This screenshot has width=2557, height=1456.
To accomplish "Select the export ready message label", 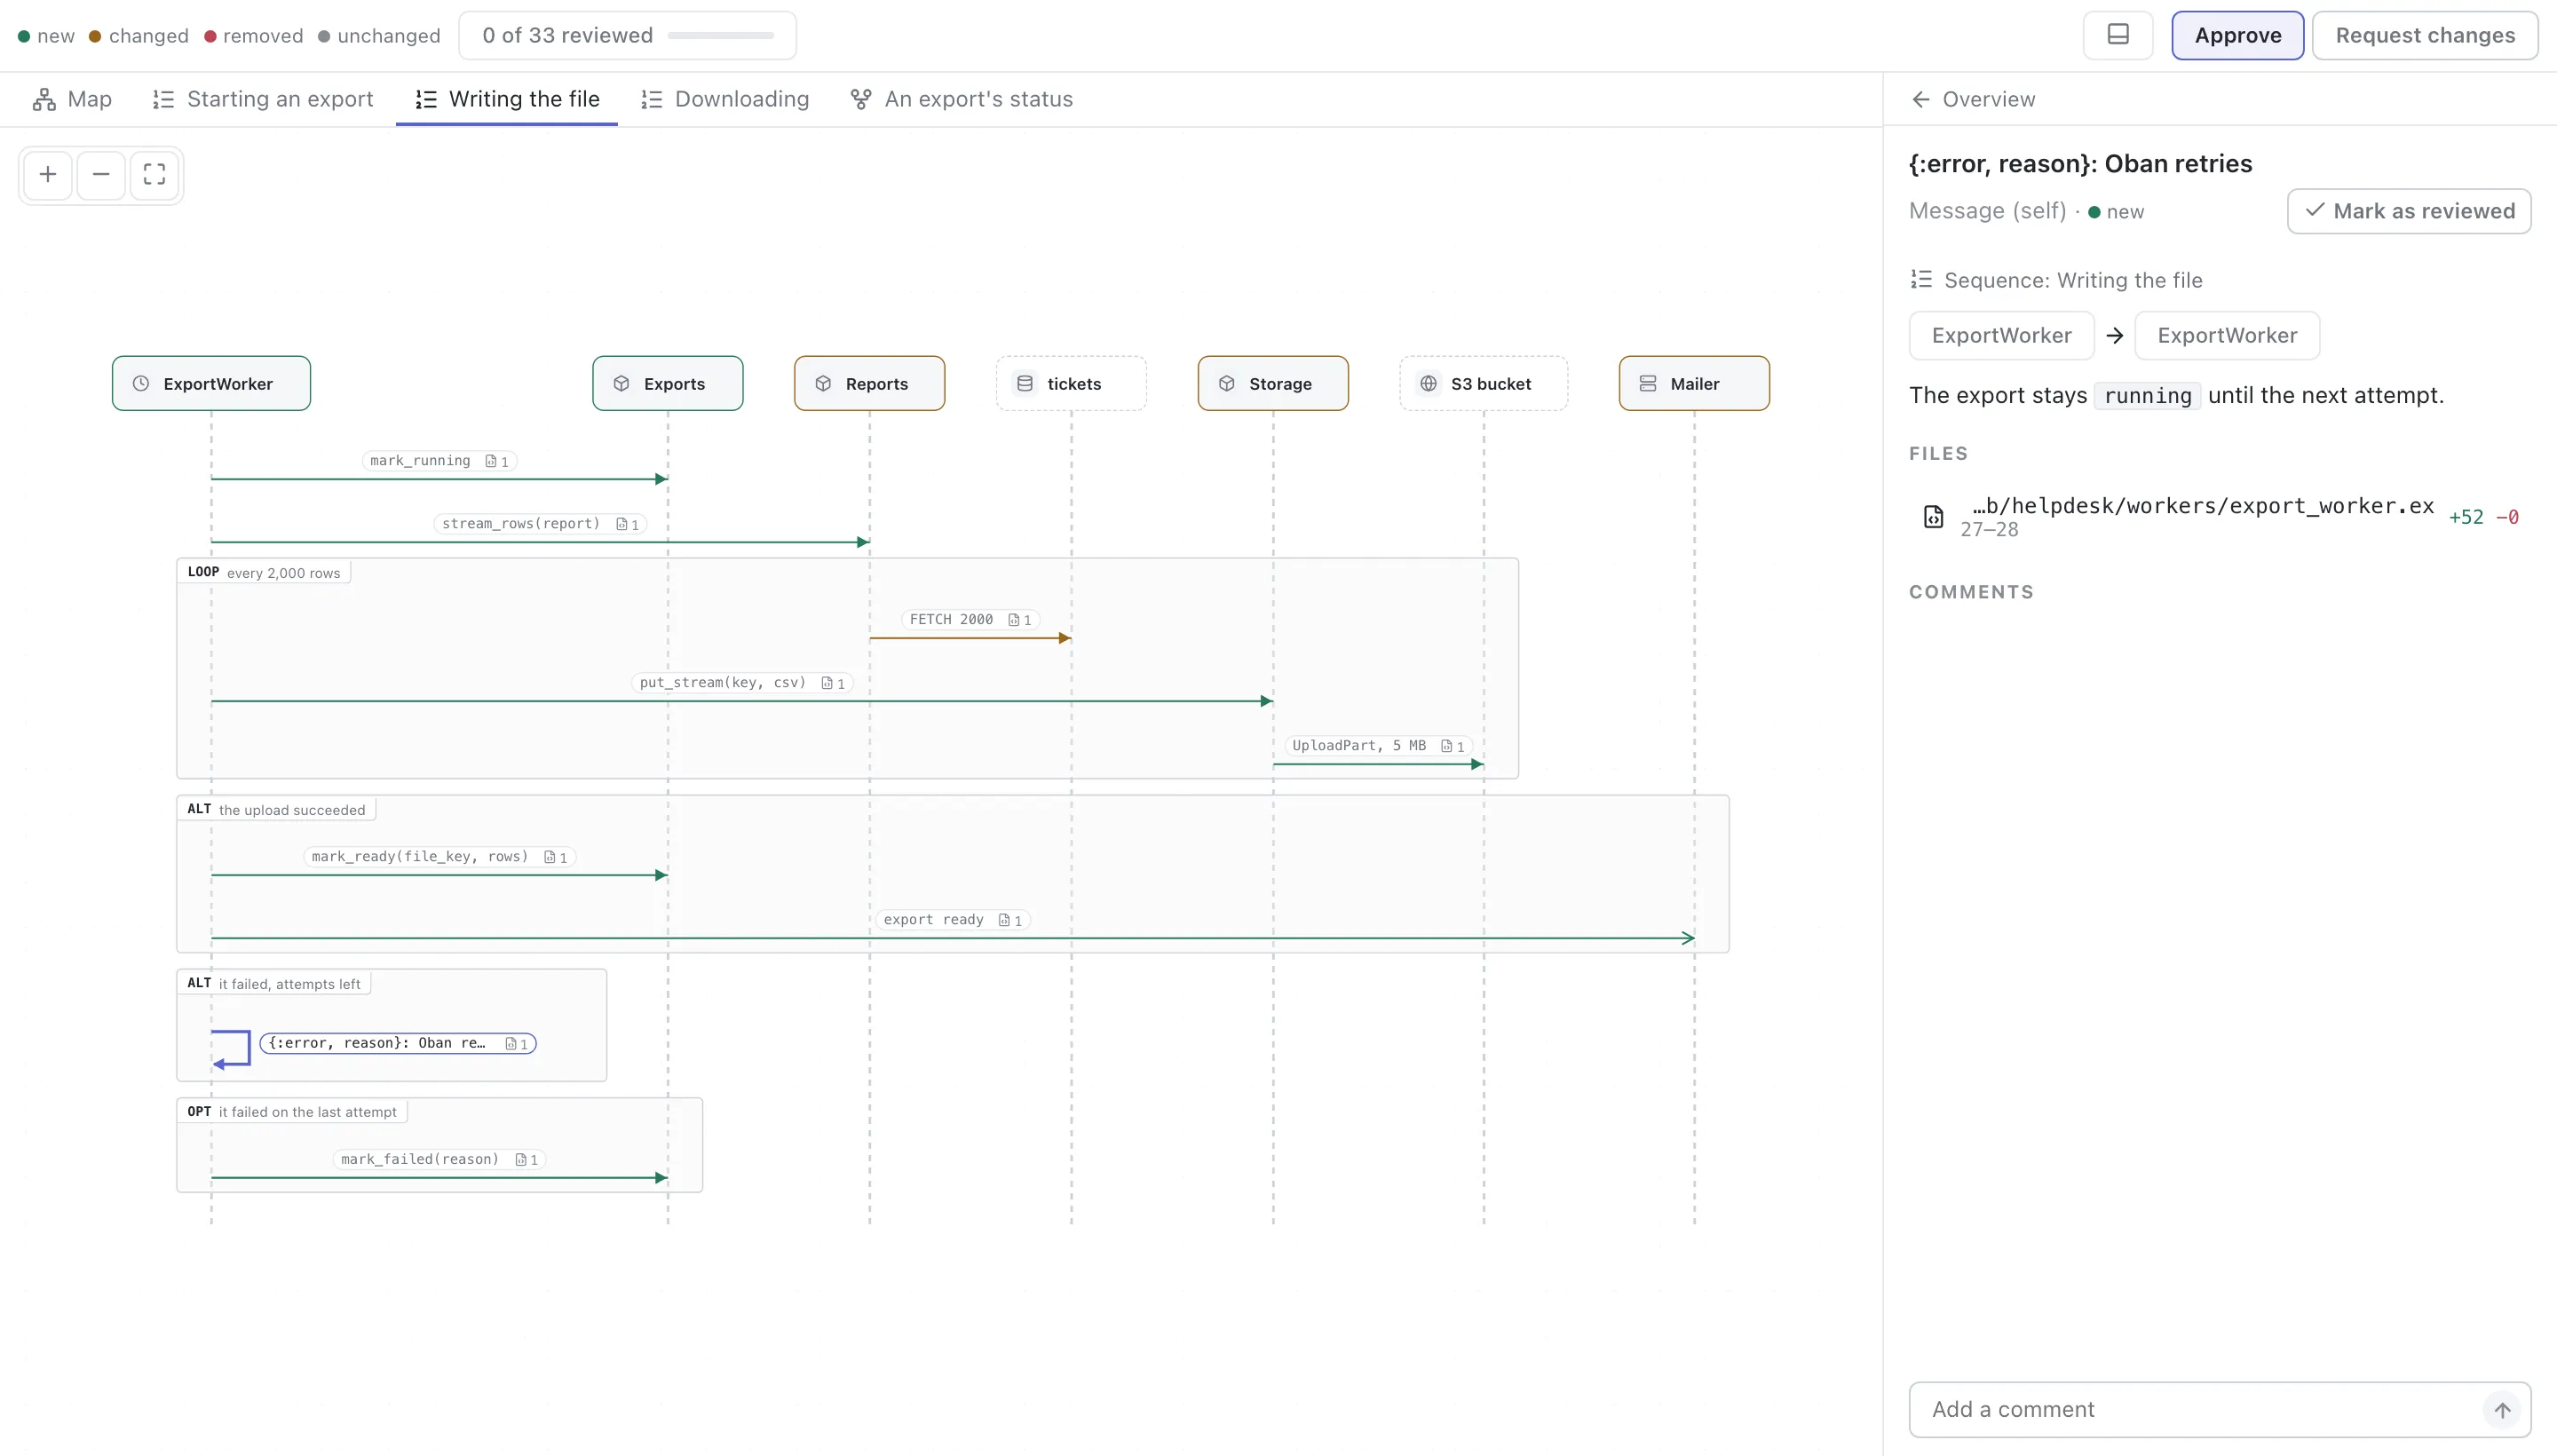I will (952, 920).
